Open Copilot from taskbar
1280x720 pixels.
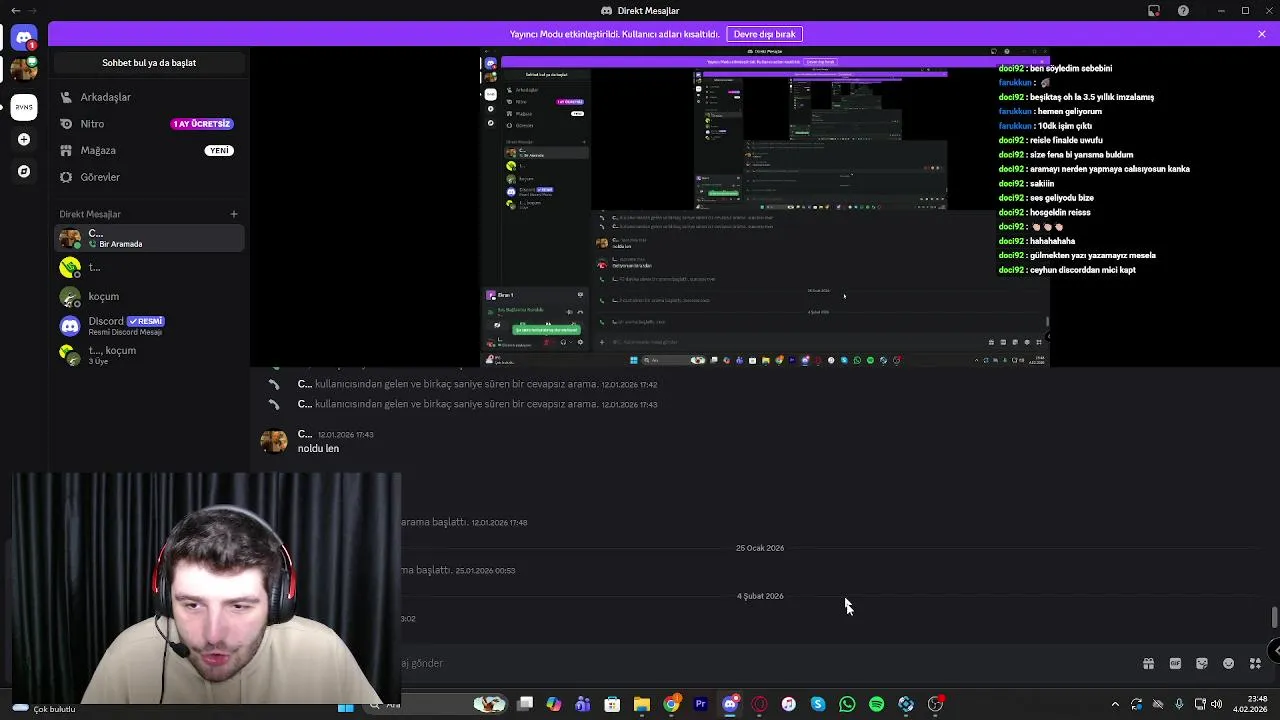[554, 705]
